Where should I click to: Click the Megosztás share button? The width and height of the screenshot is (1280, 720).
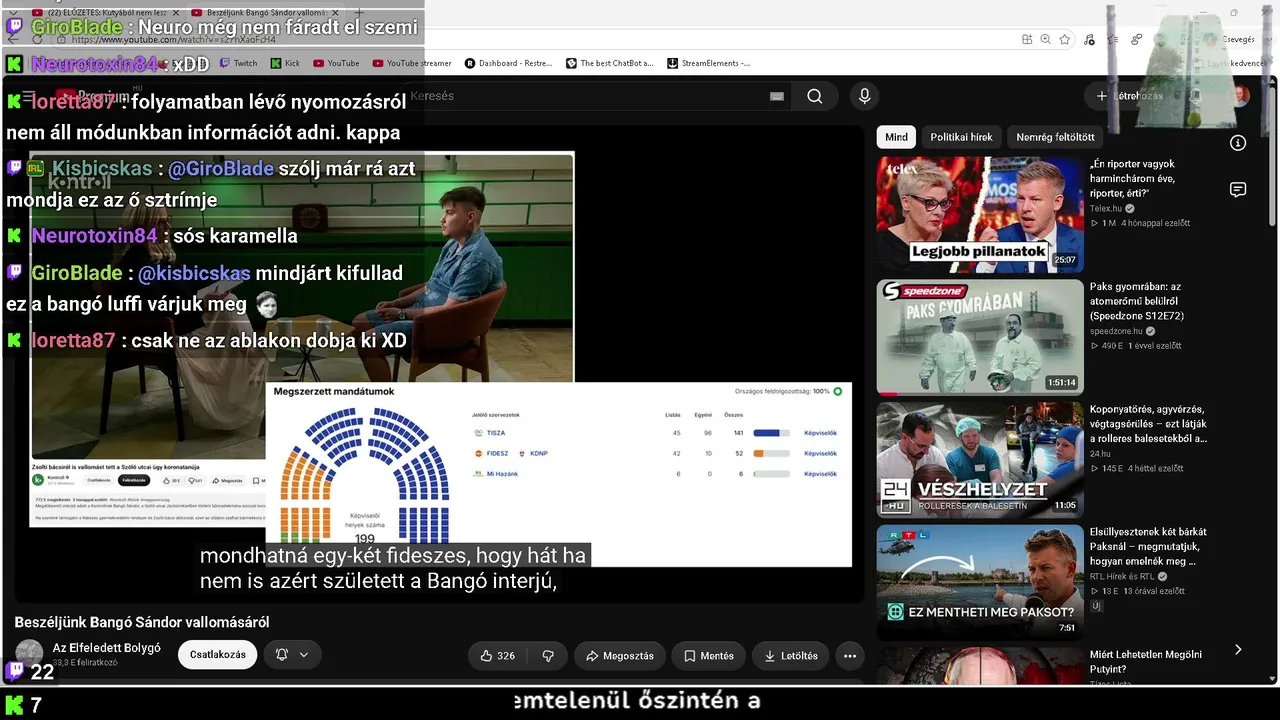pyautogui.click(x=620, y=656)
